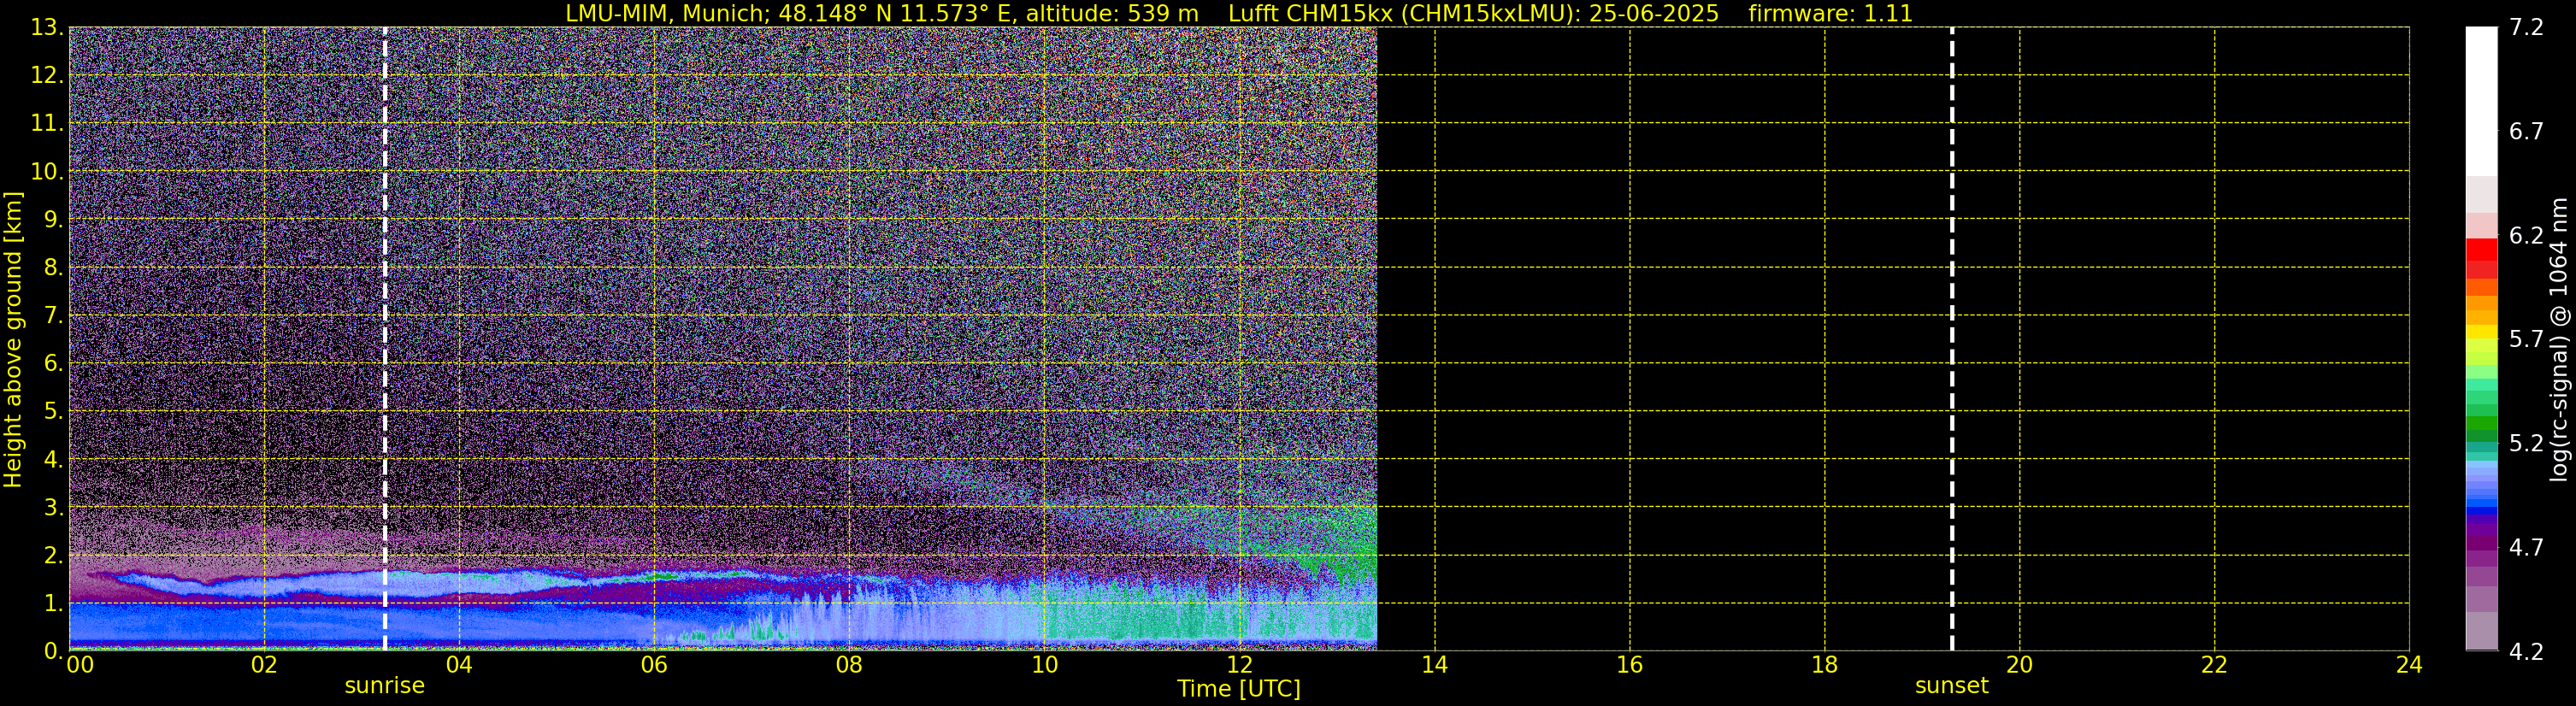The height and width of the screenshot is (706, 2576).
Task: Click the colorbar tick value '5.2'
Action: (x=2526, y=444)
